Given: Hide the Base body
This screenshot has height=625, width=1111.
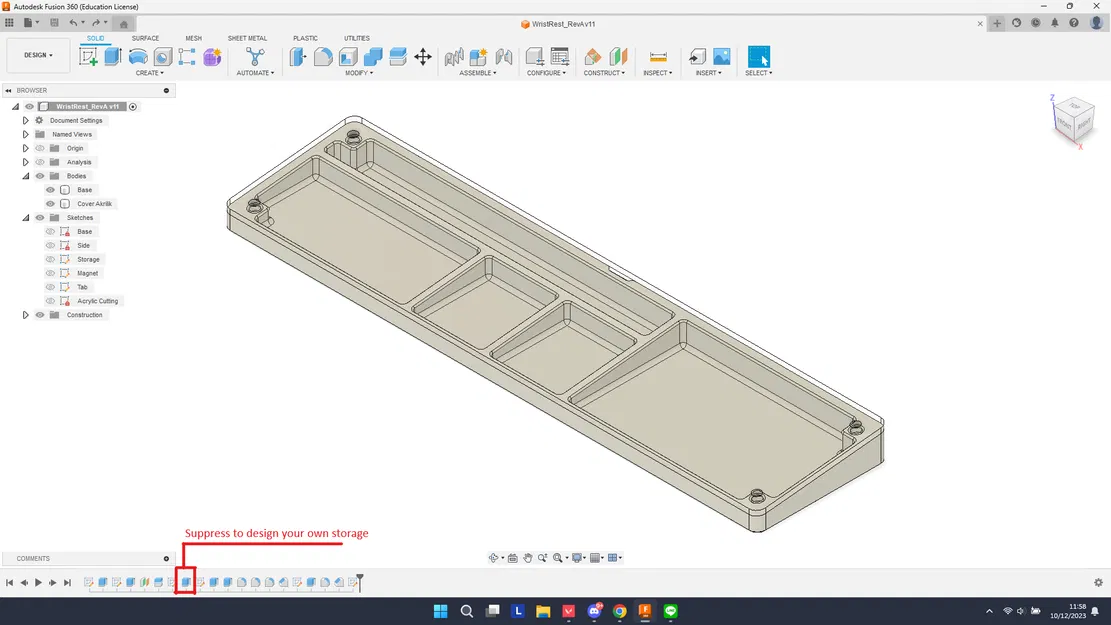Looking at the screenshot, I should click(49, 189).
